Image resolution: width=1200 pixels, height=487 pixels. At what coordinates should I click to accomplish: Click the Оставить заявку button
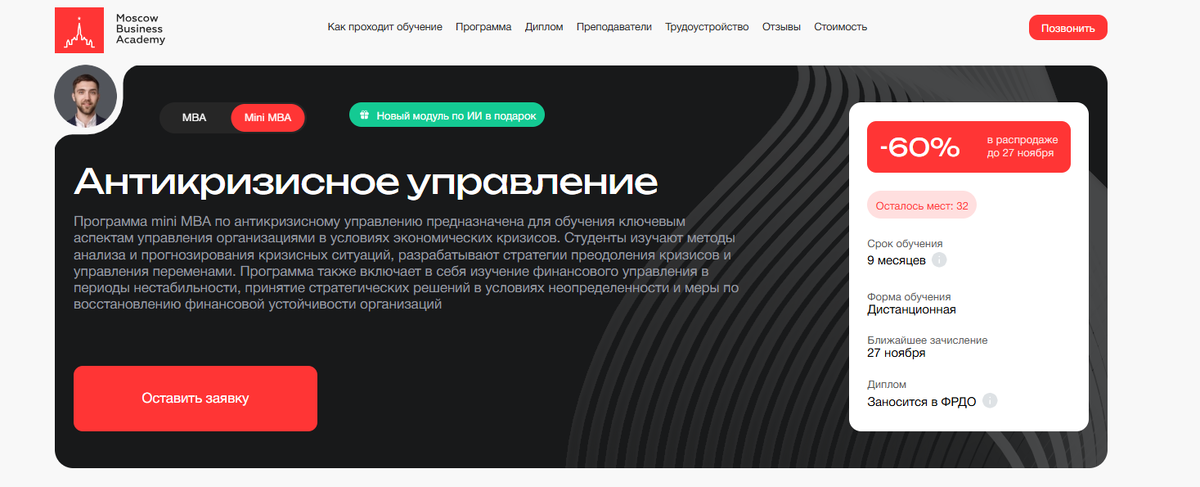(x=195, y=398)
